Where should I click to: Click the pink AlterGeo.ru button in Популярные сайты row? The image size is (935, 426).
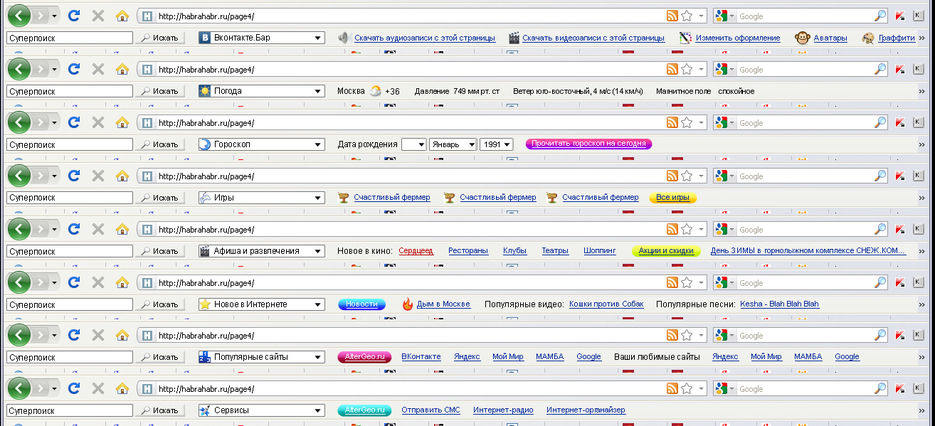(x=364, y=357)
